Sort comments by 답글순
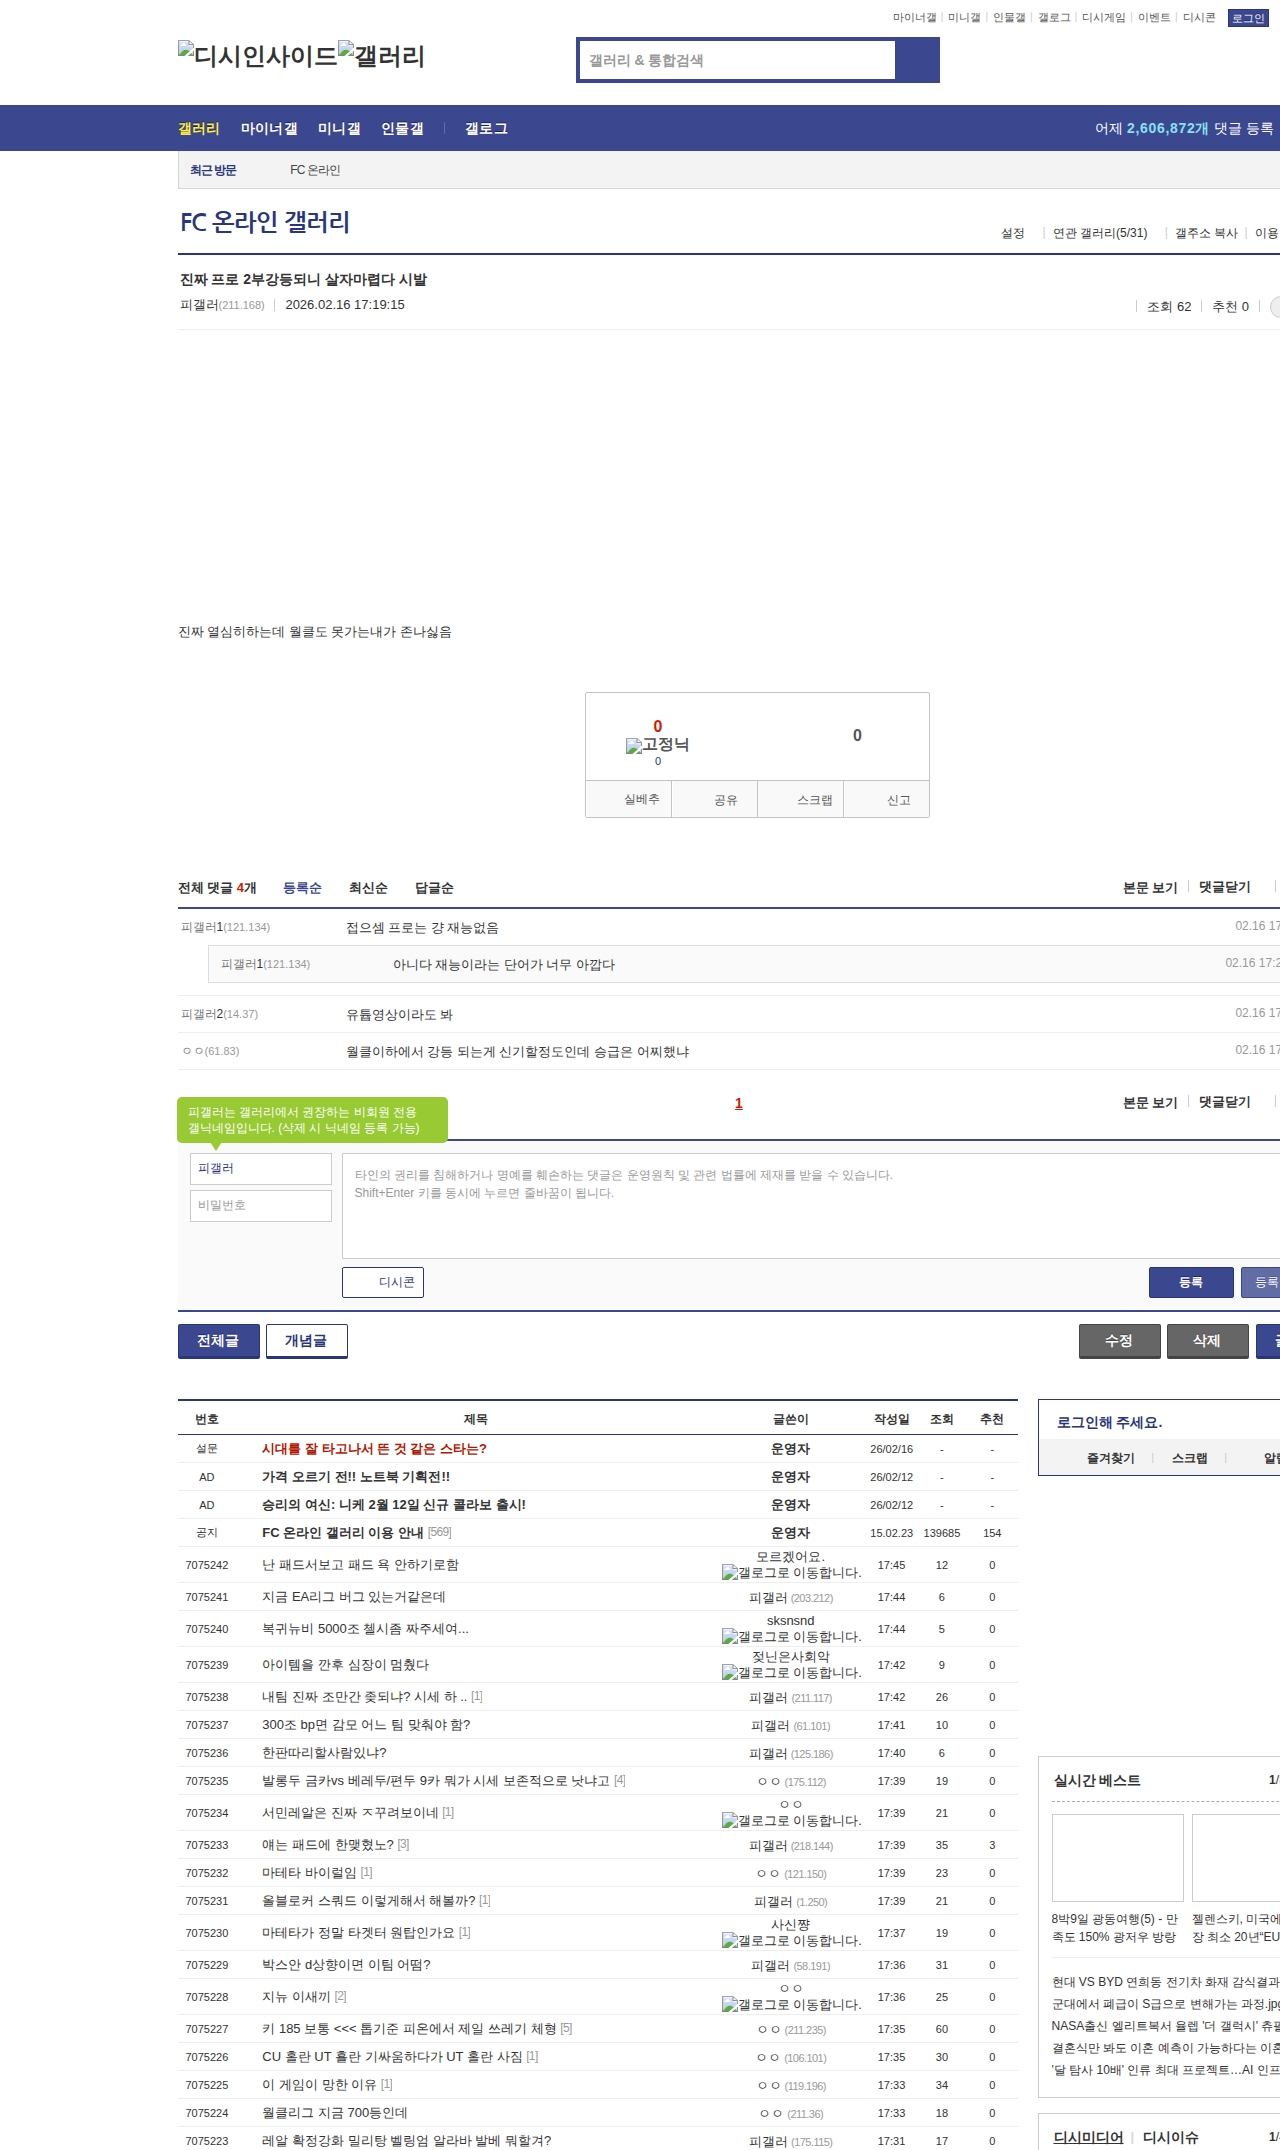Viewport: 1280px width, 2150px height. [434, 888]
